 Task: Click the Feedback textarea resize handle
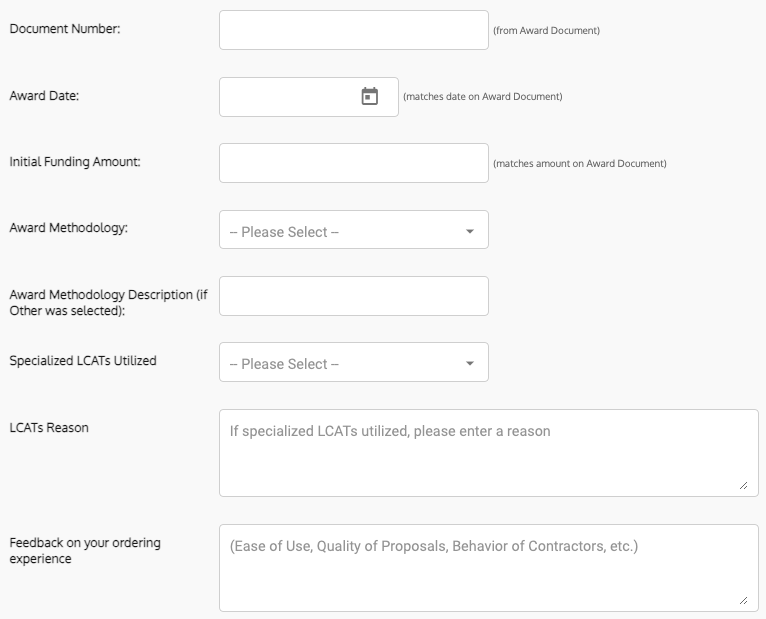point(744,600)
